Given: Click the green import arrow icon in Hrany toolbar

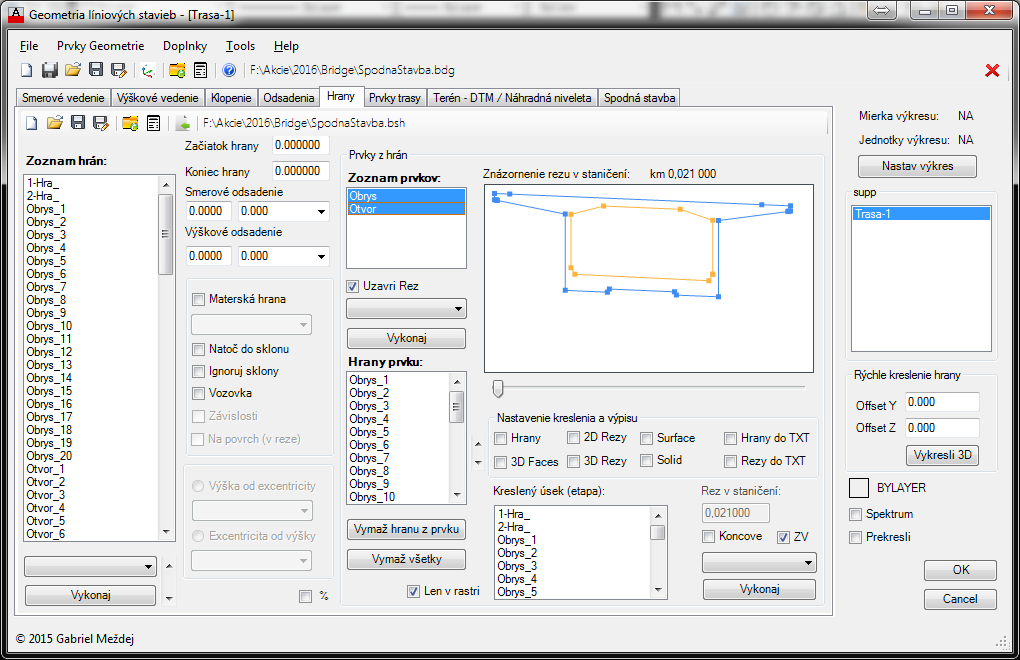Looking at the screenshot, I should (x=183, y=123).
